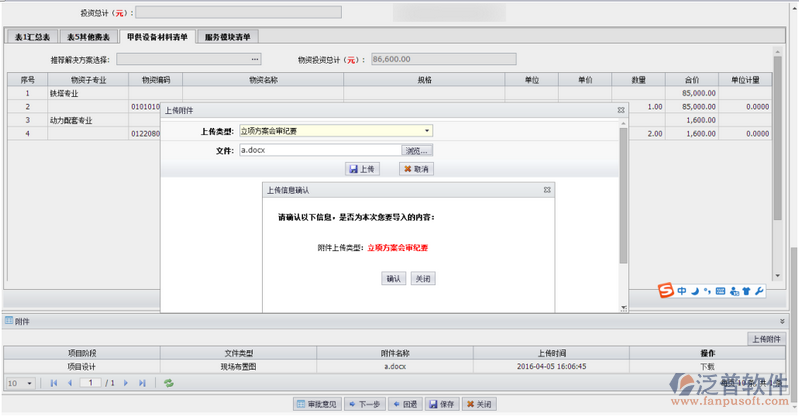The height and width of the screenshot is (417, 799).
Task: Go to the first page of attachments
Action: (54, 383)
